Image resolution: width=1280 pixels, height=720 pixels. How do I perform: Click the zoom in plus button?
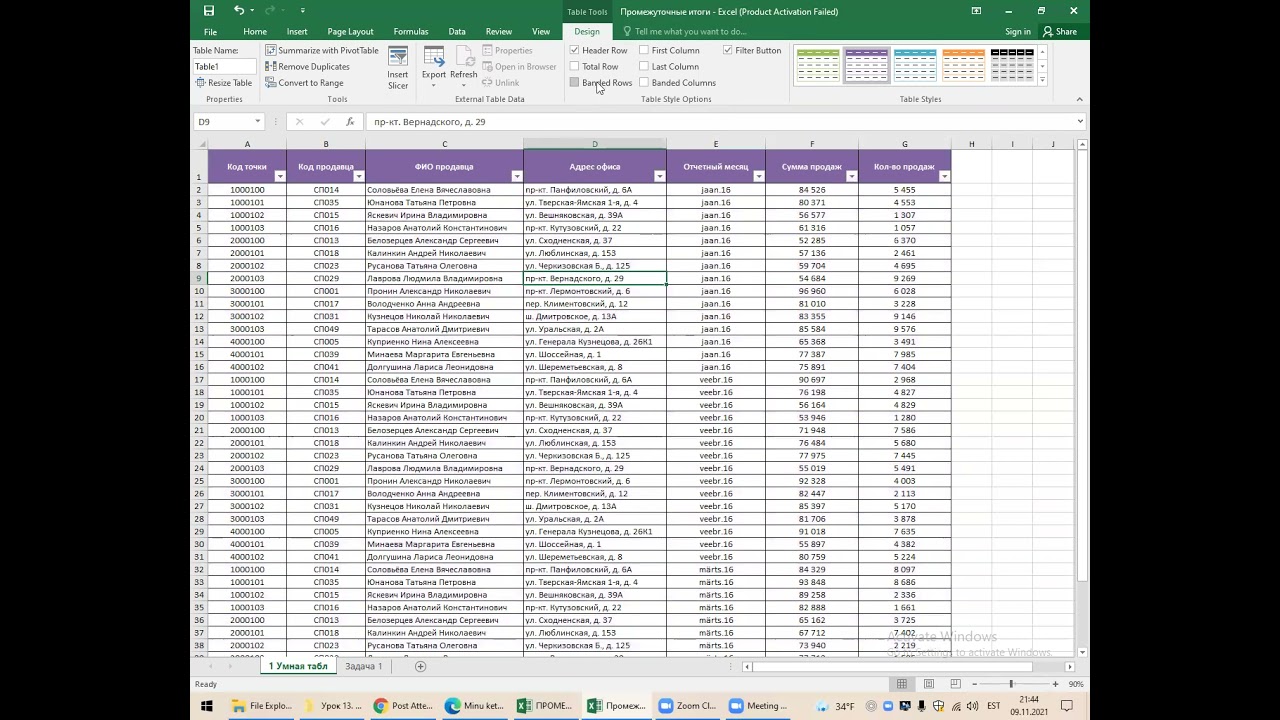[1056, 684]
